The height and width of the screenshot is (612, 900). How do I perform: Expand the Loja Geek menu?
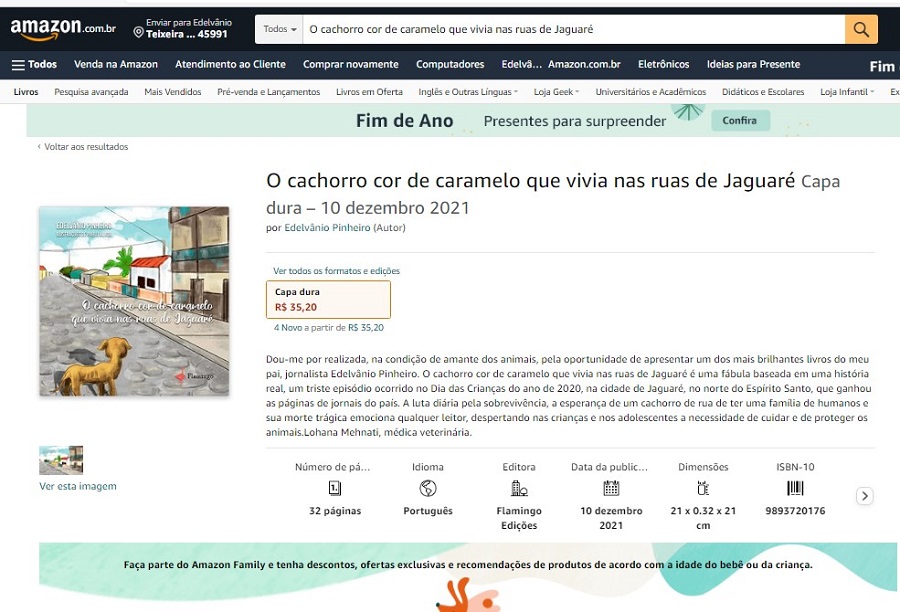(556, 92)
